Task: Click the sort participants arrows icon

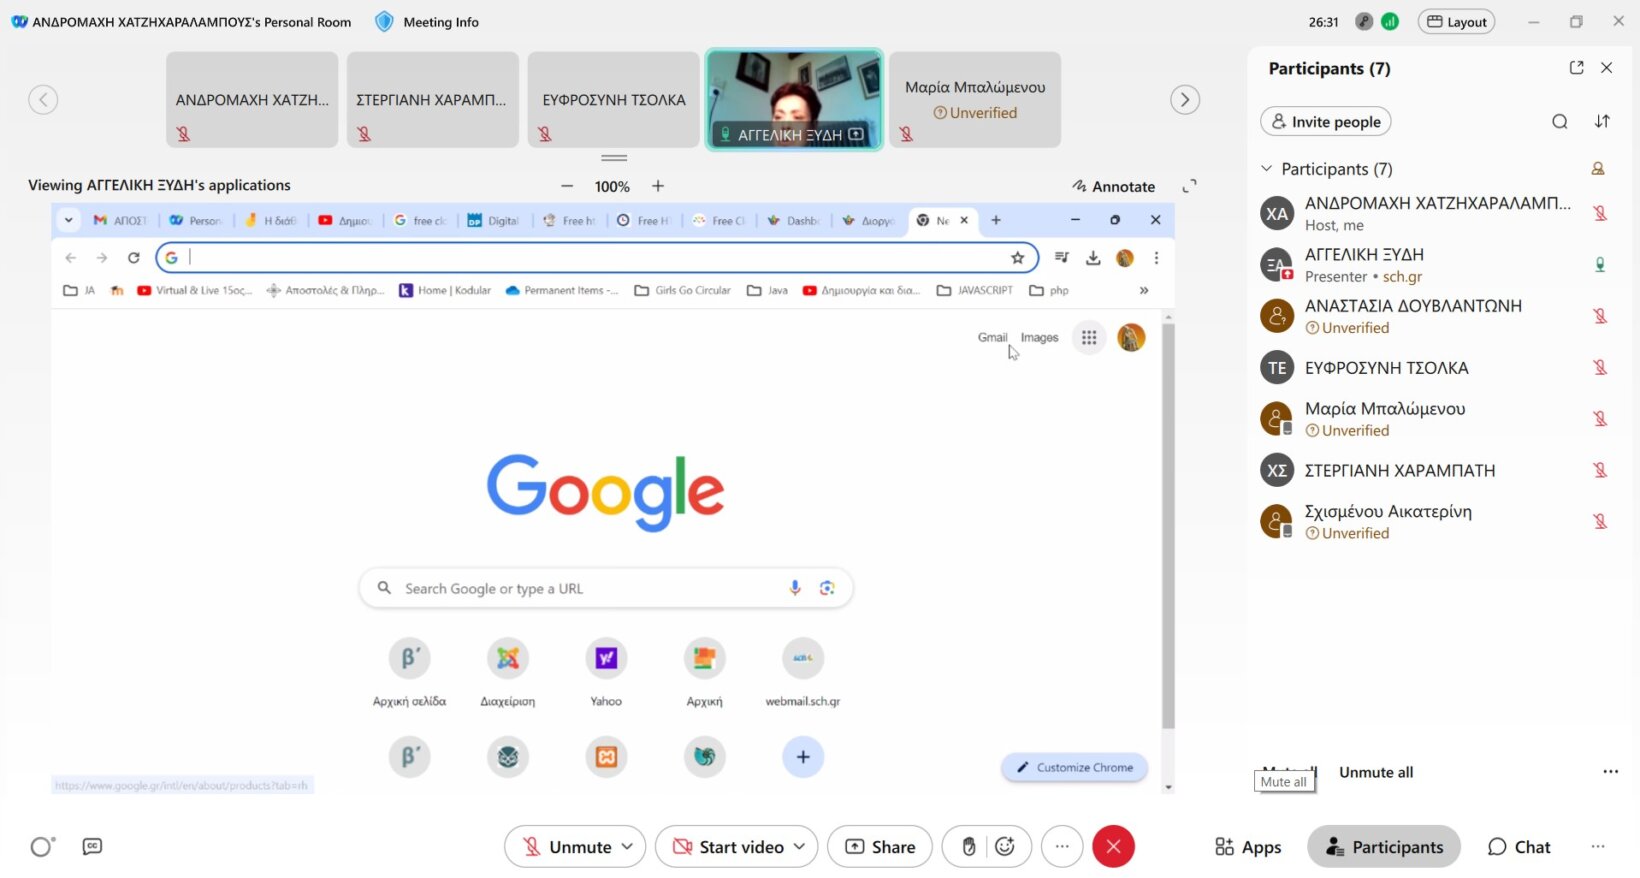Action: click(x=1602, y=122)
